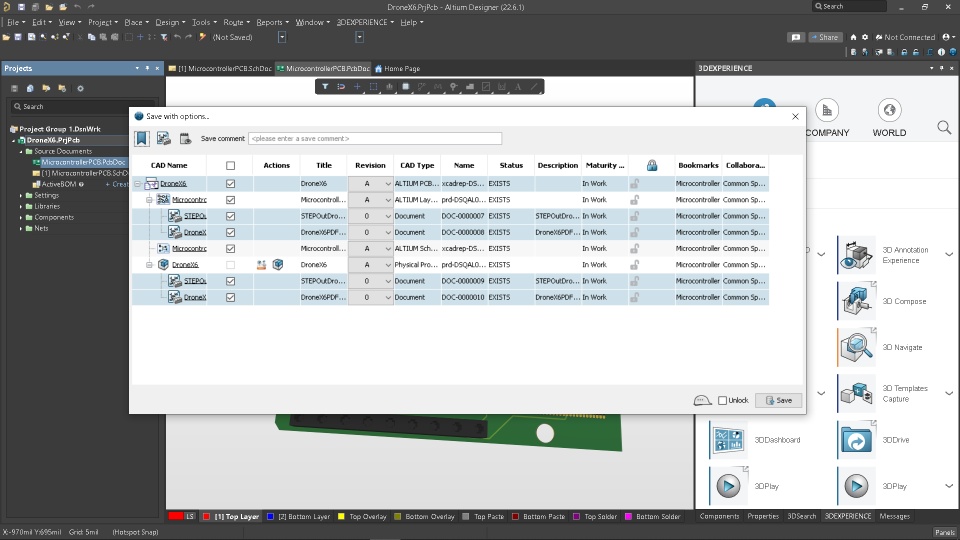Expand the Libraries folder in Projects
The height and width of the screenshot is (540, 960).
point(21,206)
